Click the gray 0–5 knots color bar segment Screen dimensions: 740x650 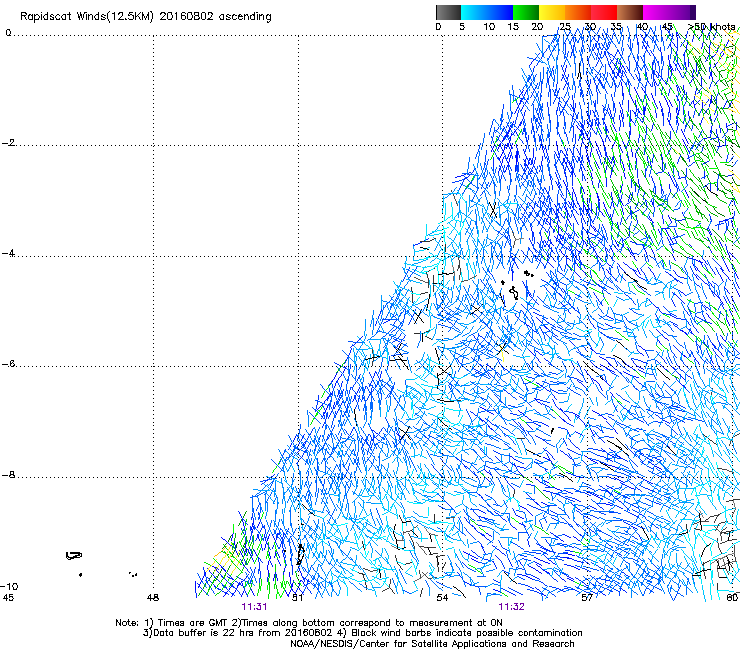448,12
